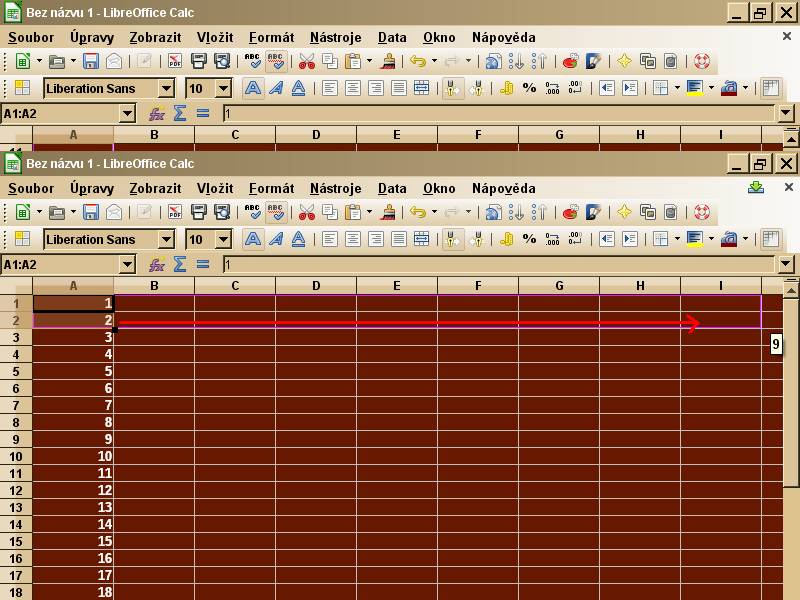Open the Paste dropdown arrow in lower window

(x=369, y=212)
